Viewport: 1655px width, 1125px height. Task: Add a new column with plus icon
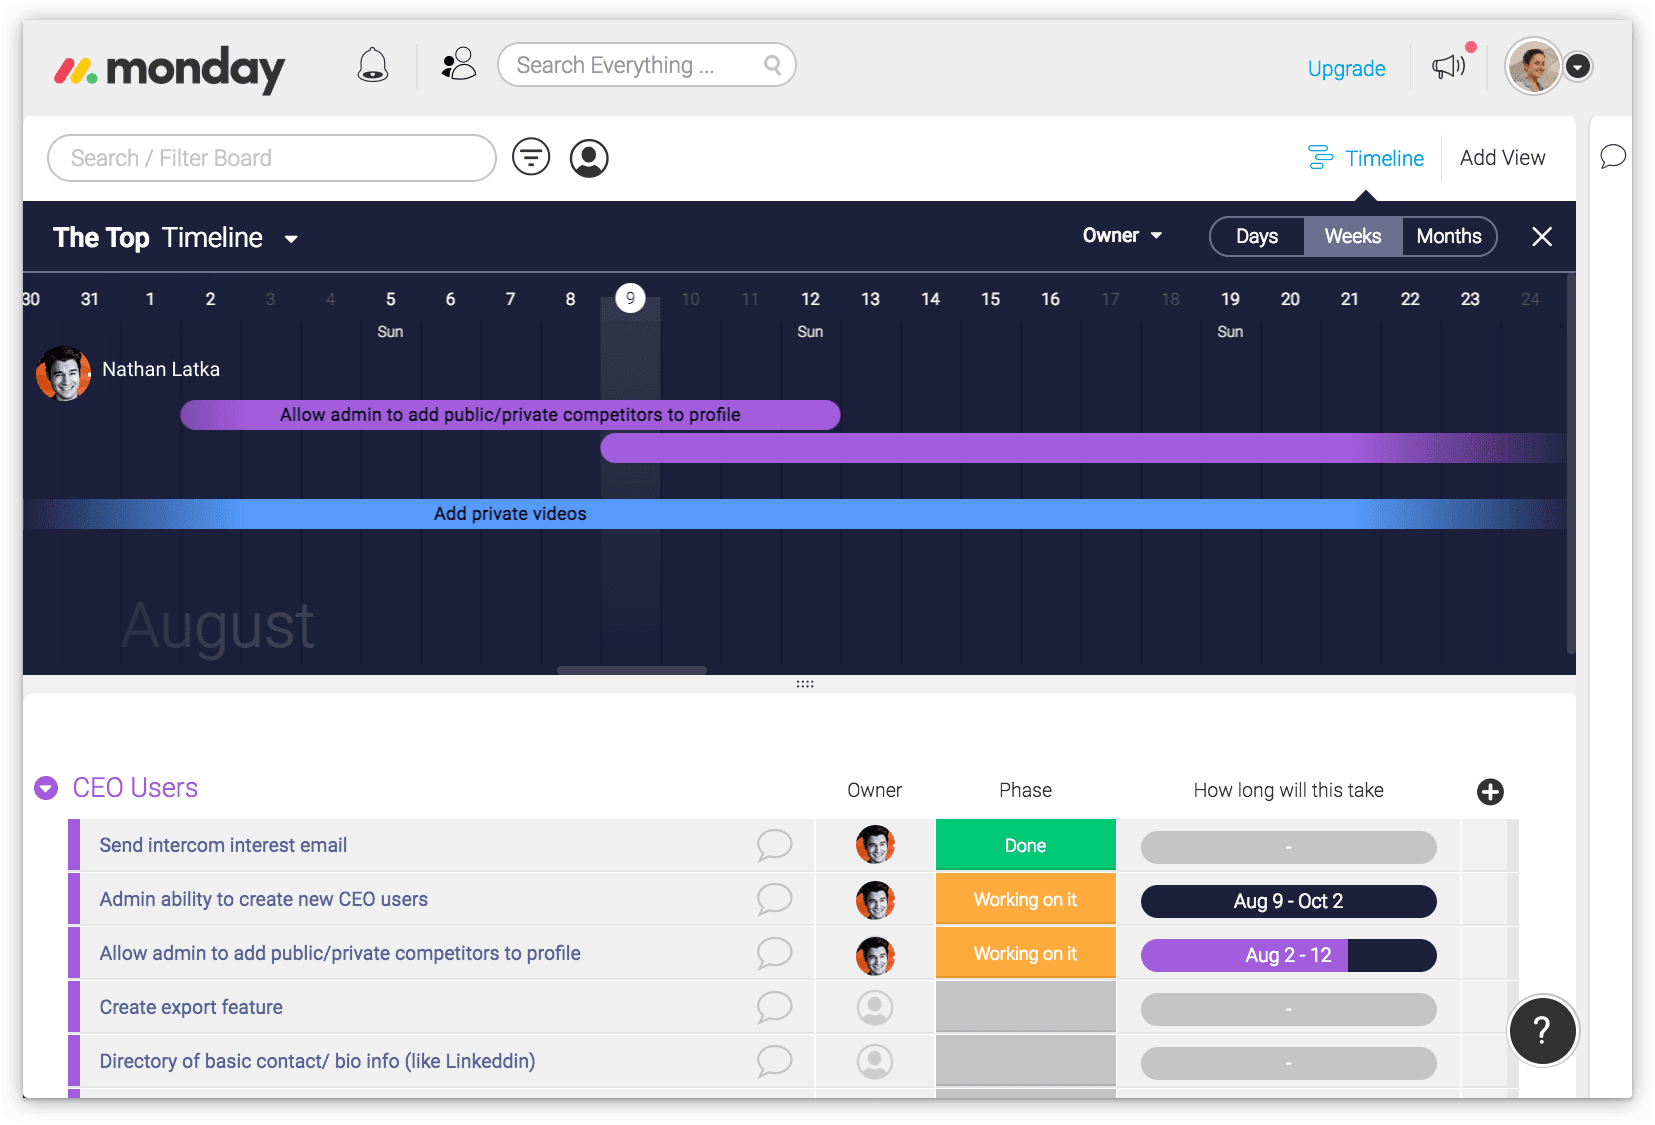1490,791
